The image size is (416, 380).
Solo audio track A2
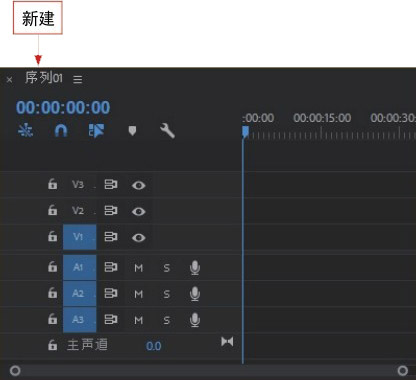click(x=167, y=294)
